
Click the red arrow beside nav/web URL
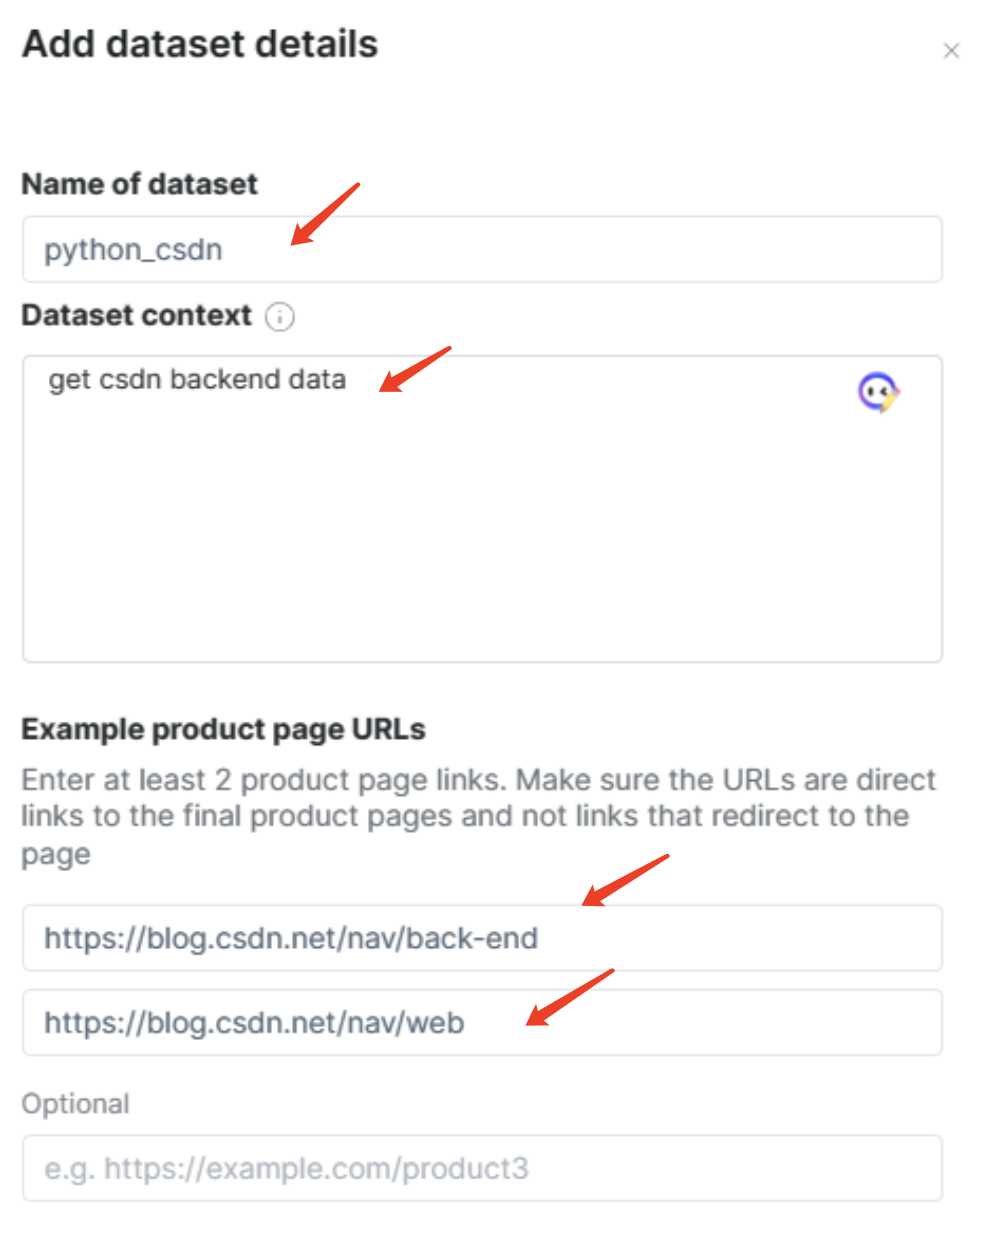(570, 997)
